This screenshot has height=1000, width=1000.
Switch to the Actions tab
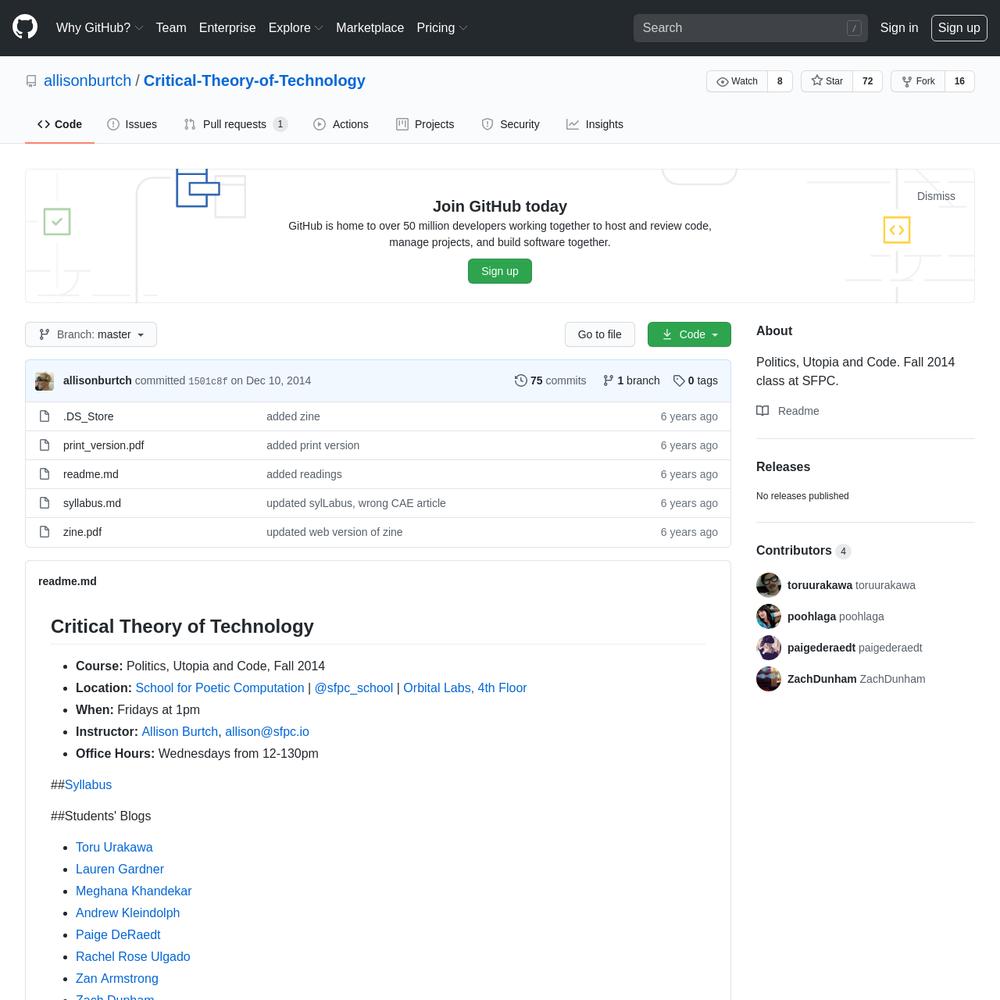[341, 124]
